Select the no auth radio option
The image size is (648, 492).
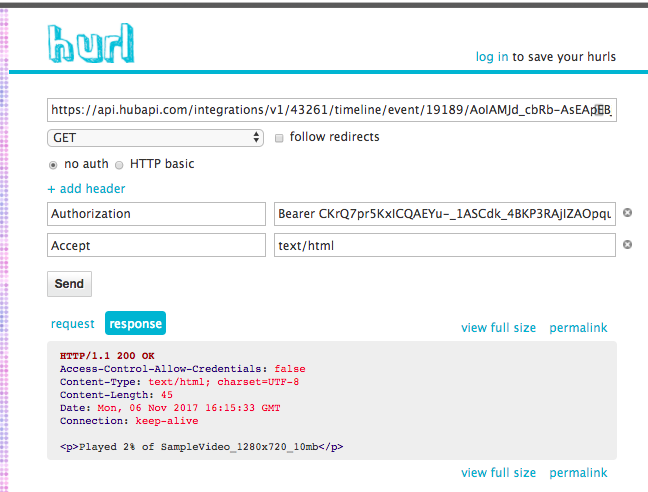[x=53, y=165]
